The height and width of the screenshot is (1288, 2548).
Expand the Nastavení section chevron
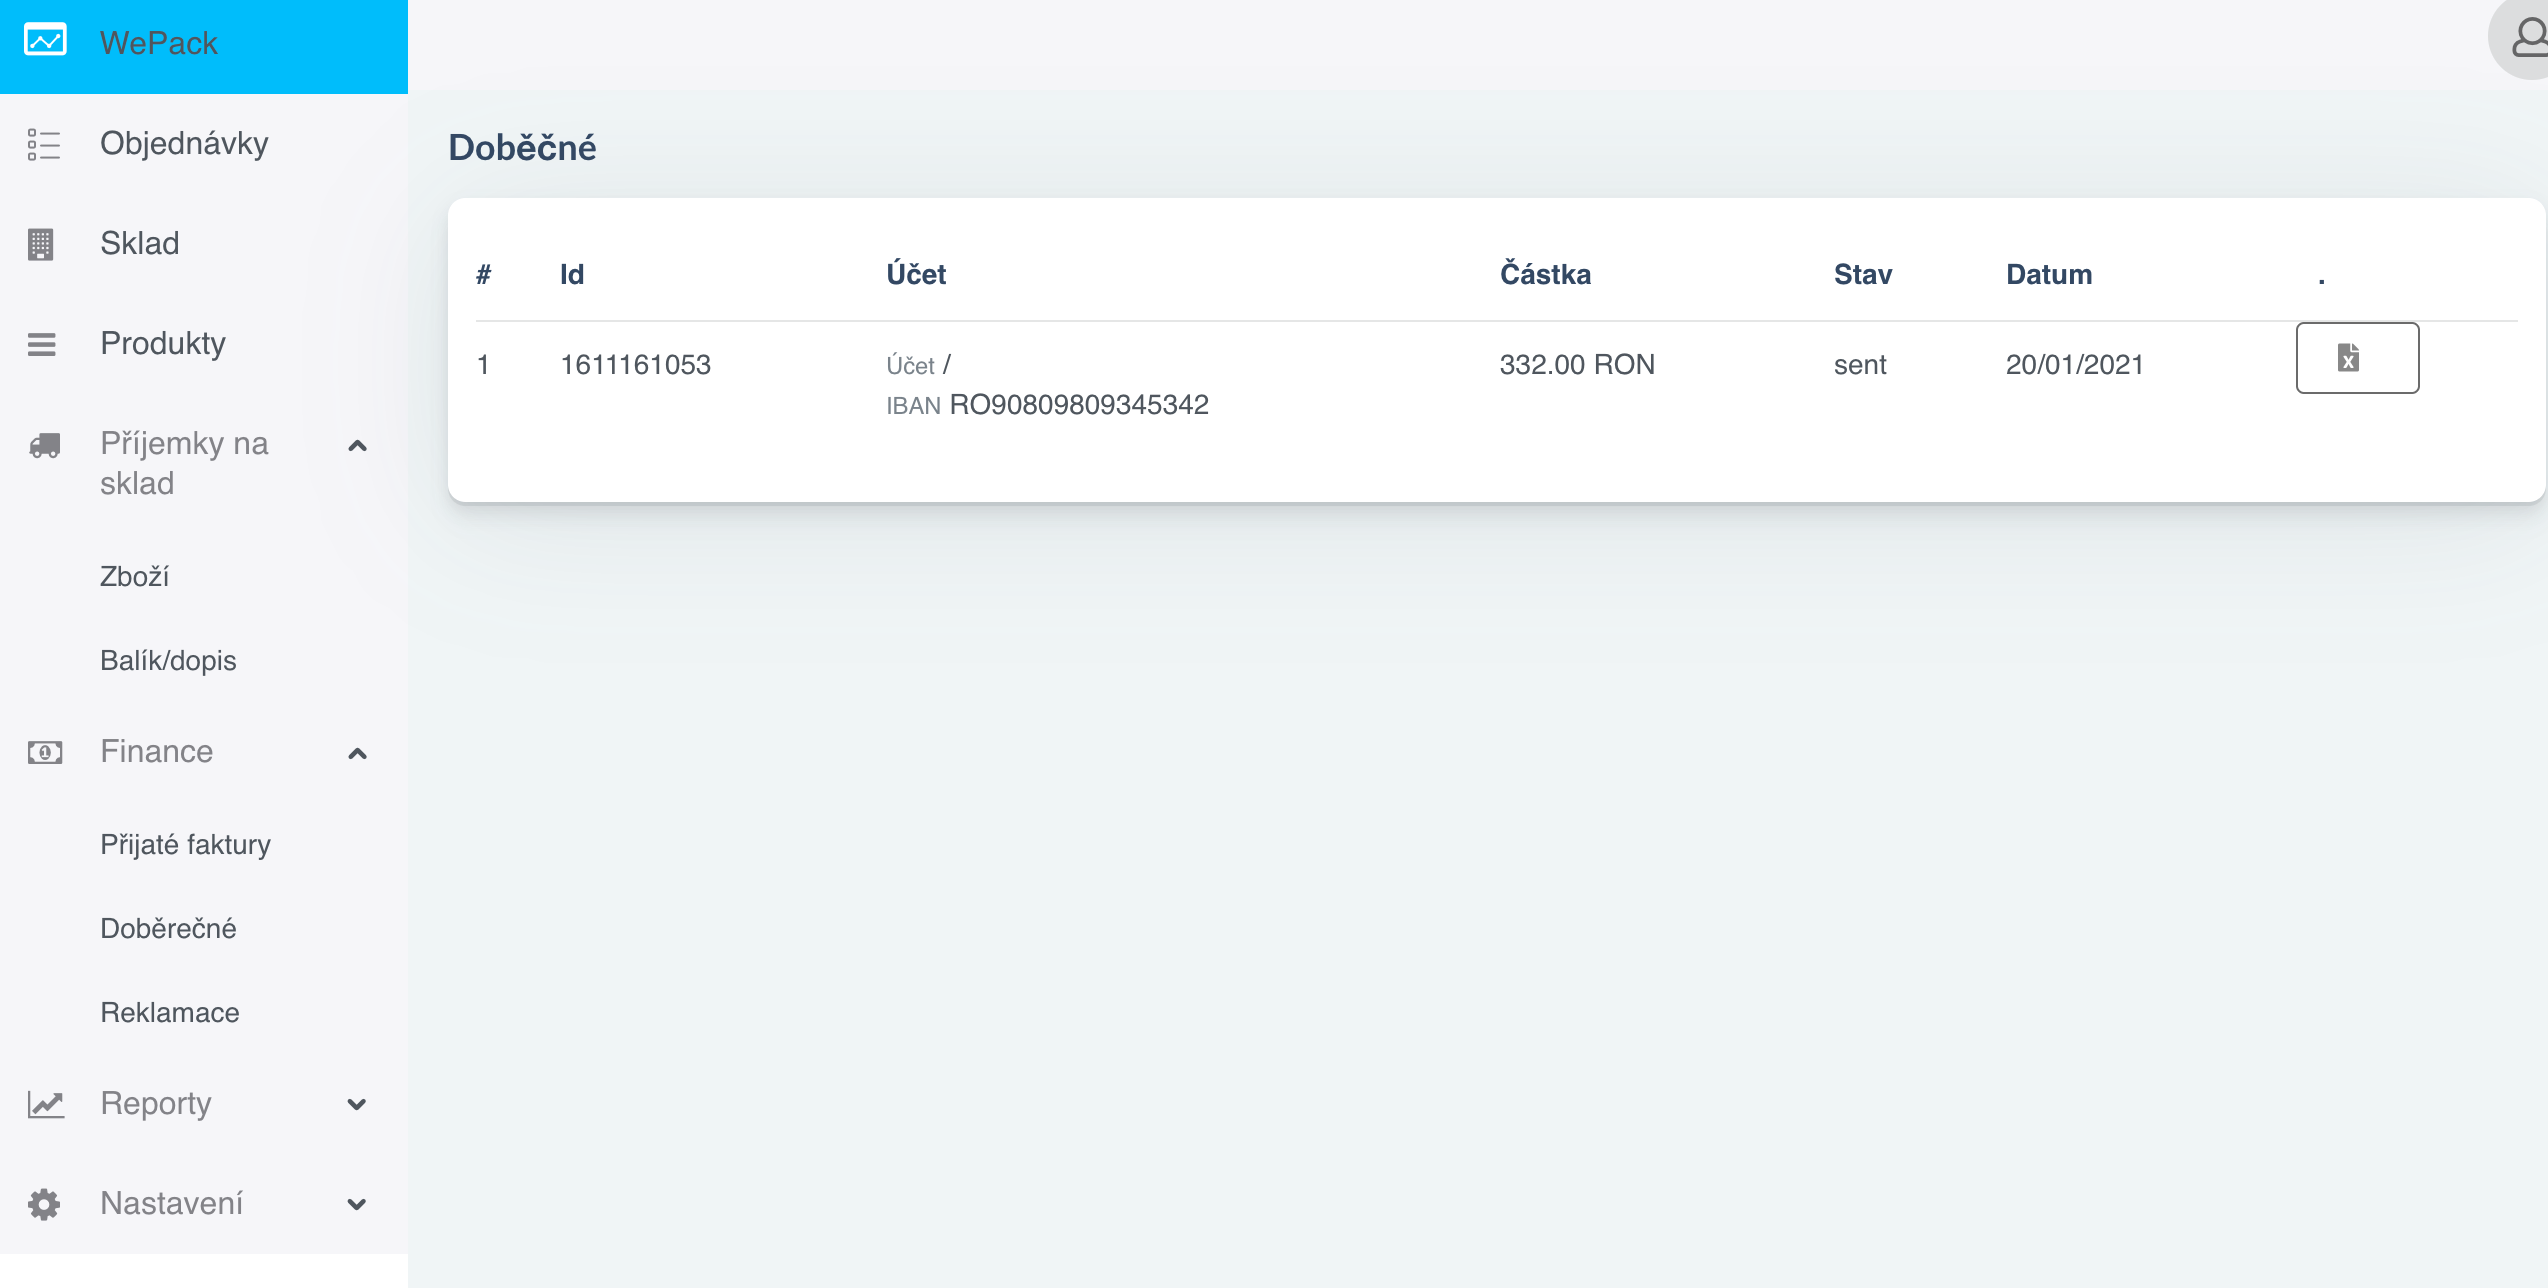coord(357,1204)
